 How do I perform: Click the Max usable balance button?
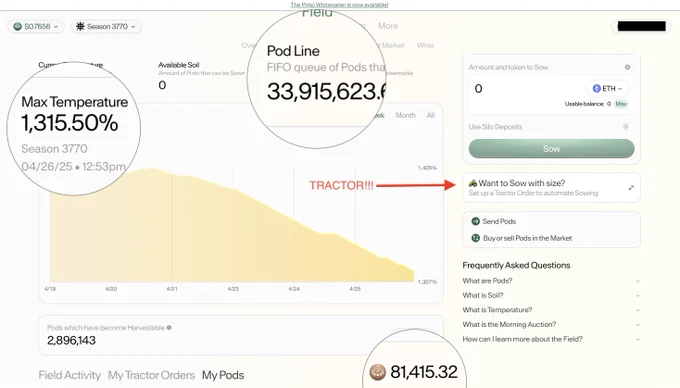[621, 104]
